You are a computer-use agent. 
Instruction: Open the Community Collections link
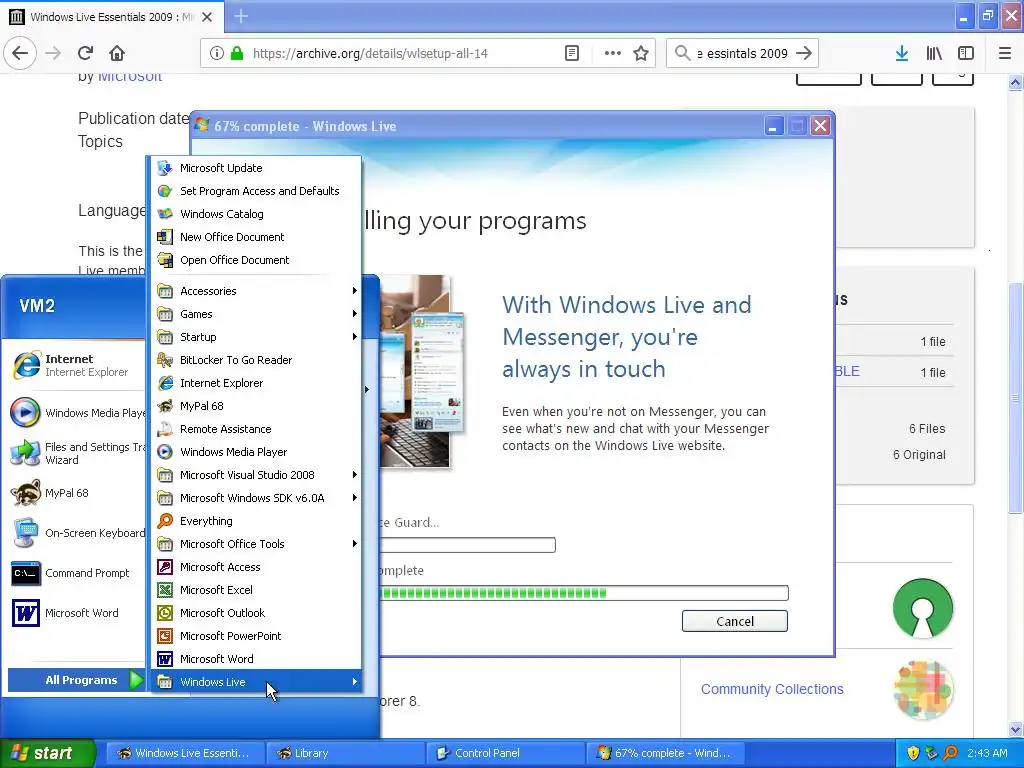point(772,689)
